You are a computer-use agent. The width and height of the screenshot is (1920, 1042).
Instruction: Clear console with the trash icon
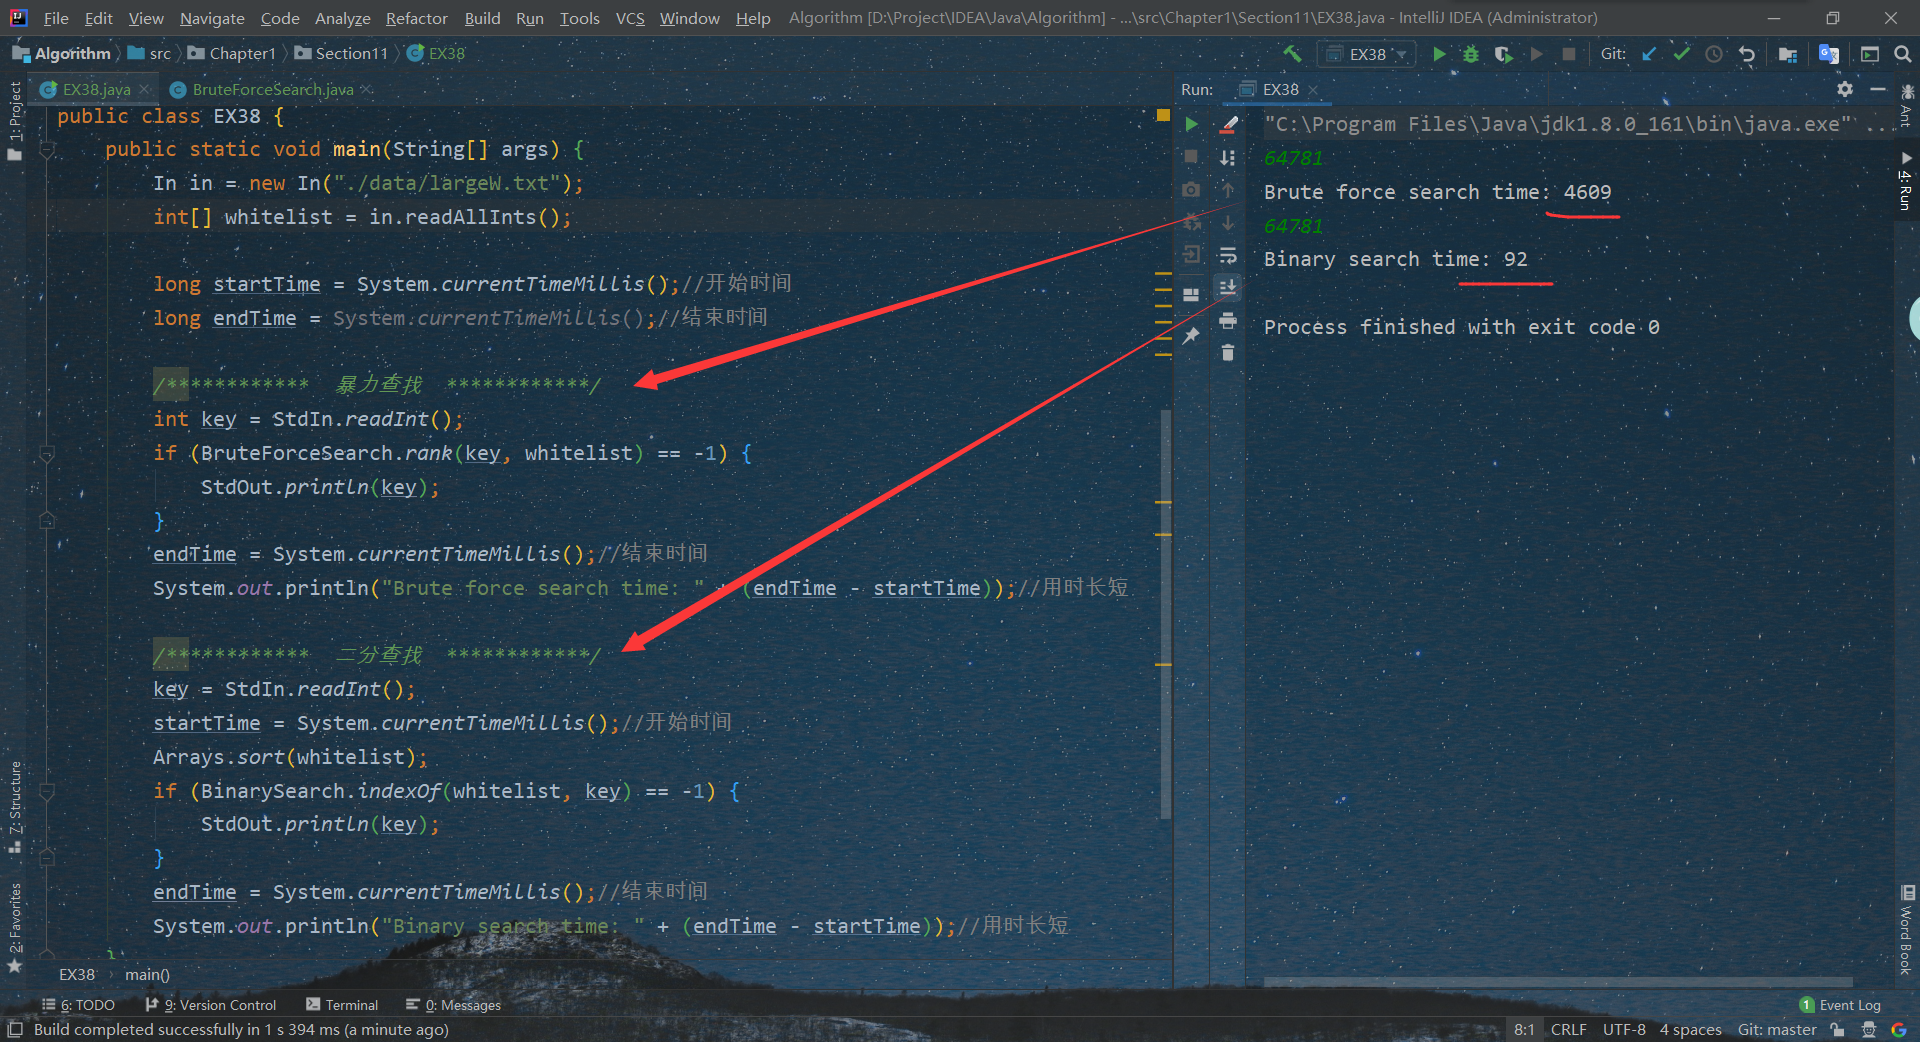tap(1228, 352)
